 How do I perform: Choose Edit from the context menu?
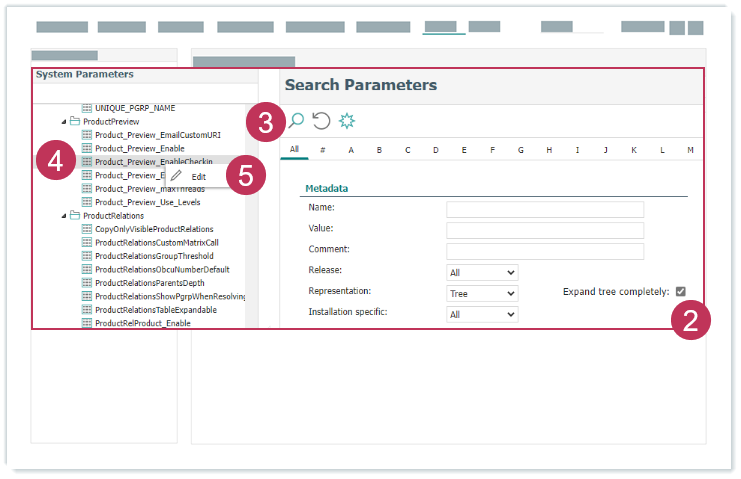point(199,176)
